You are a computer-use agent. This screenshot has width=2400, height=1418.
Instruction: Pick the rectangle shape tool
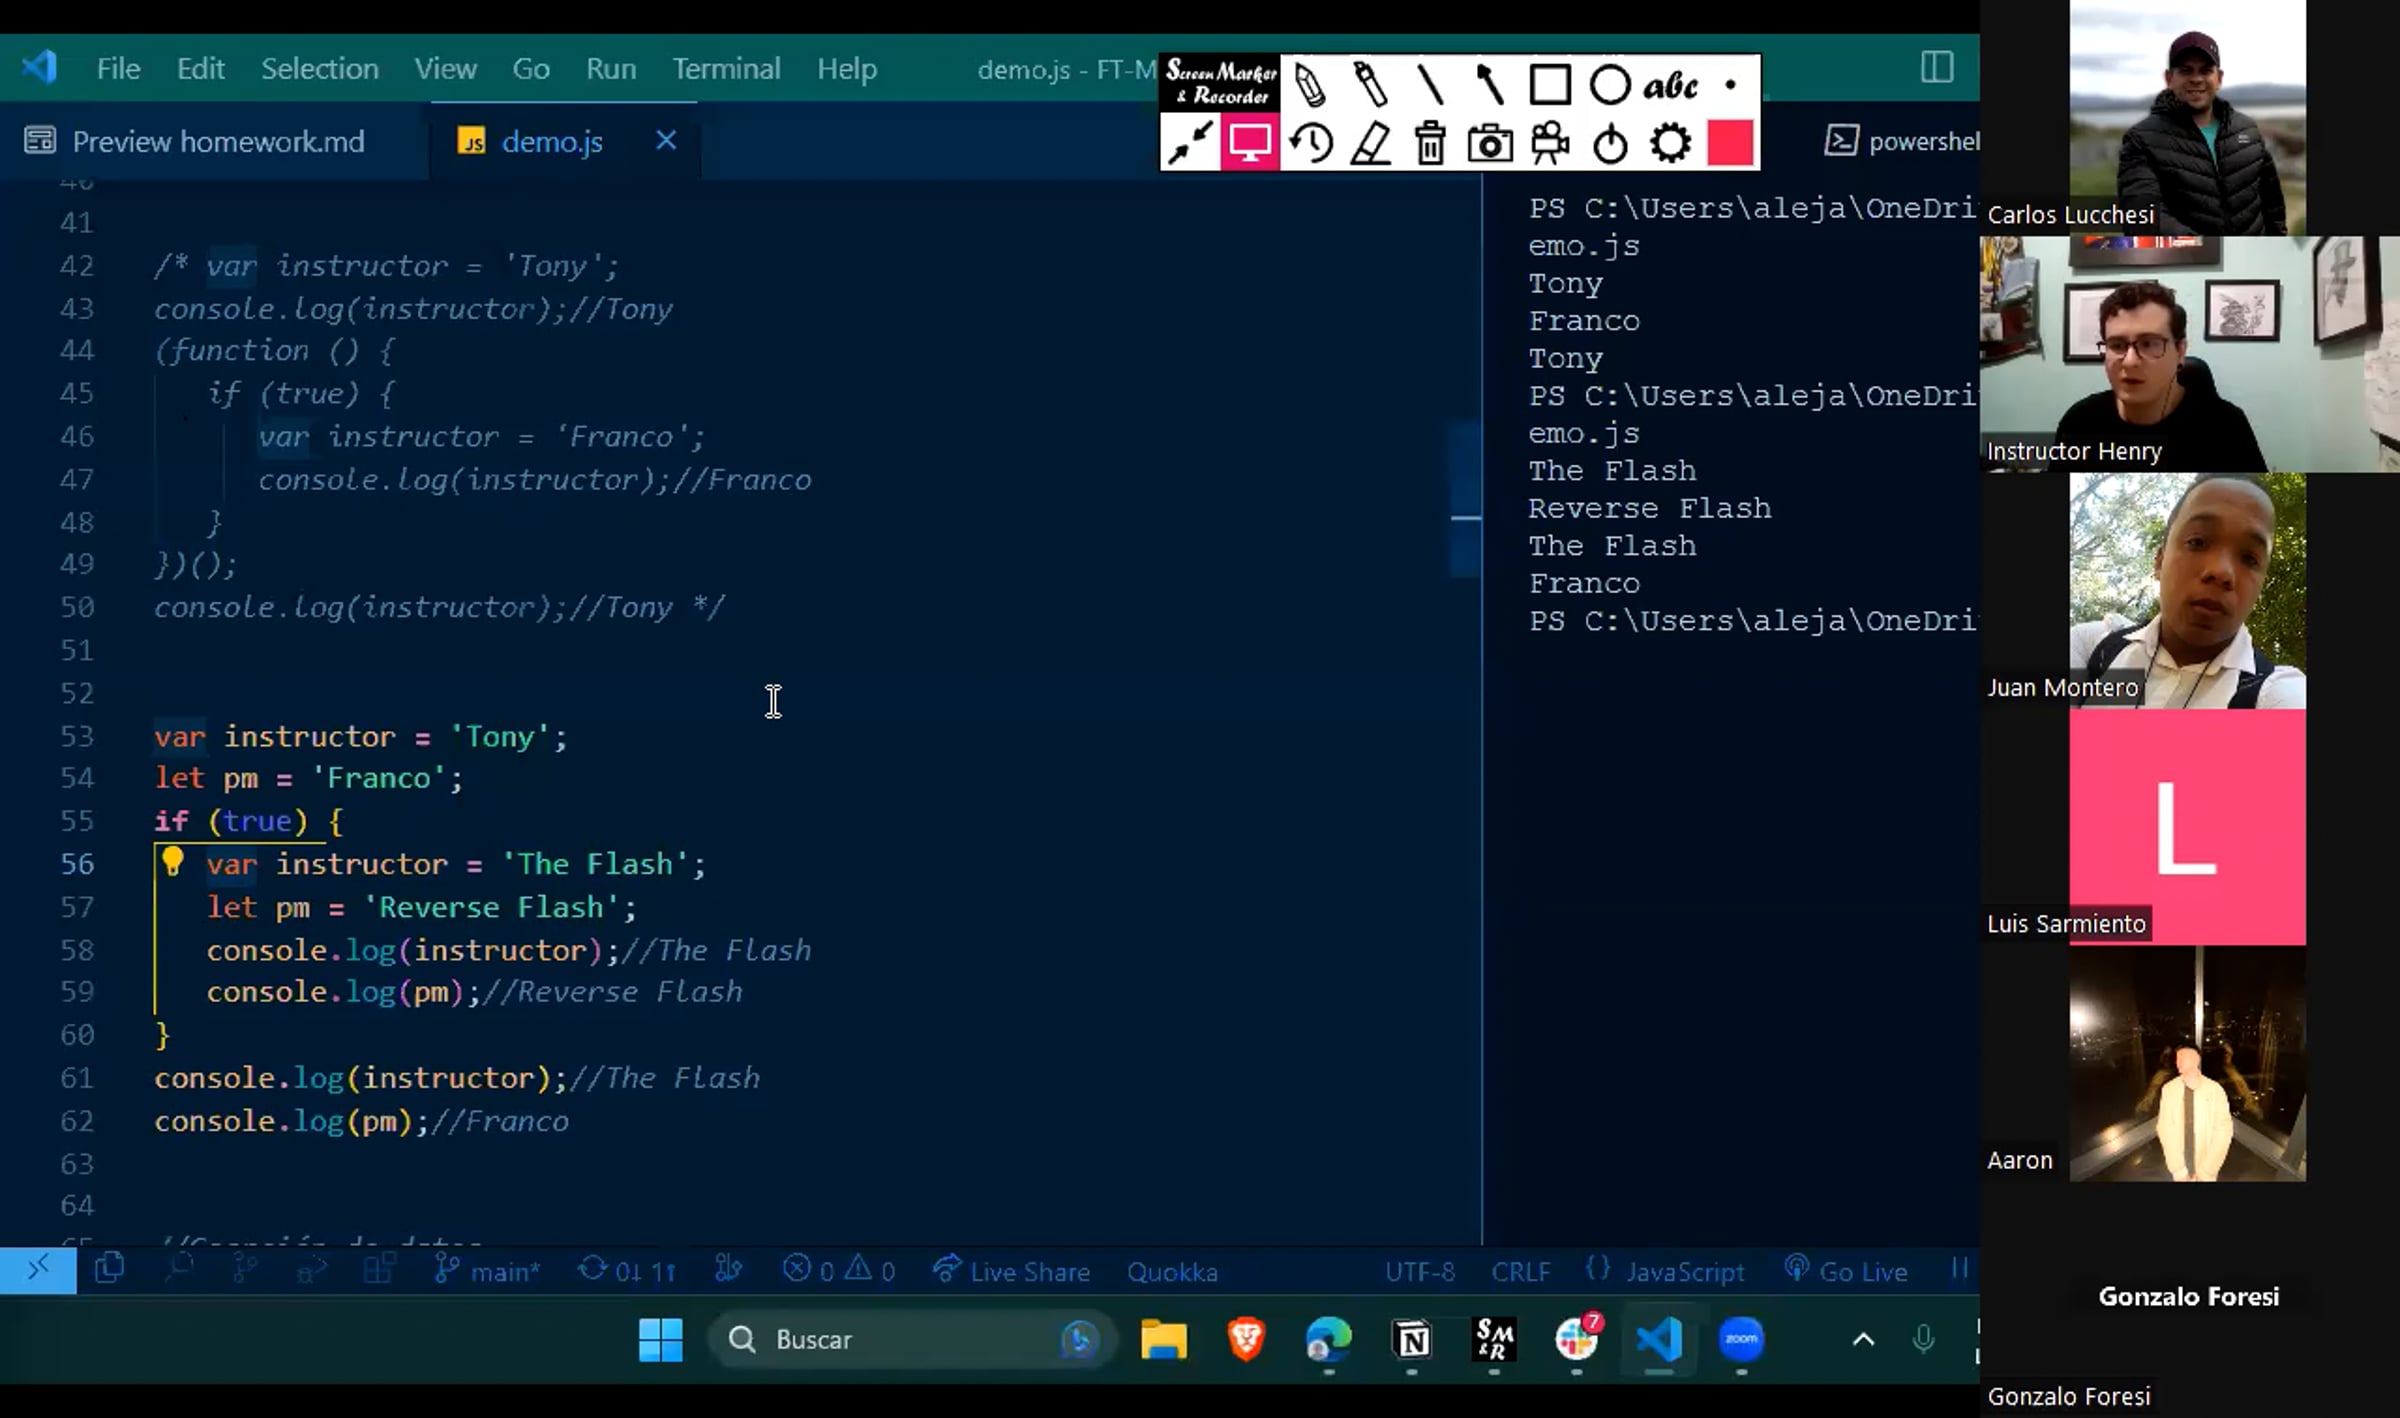pyautogui.click(x=1550, y=85)
